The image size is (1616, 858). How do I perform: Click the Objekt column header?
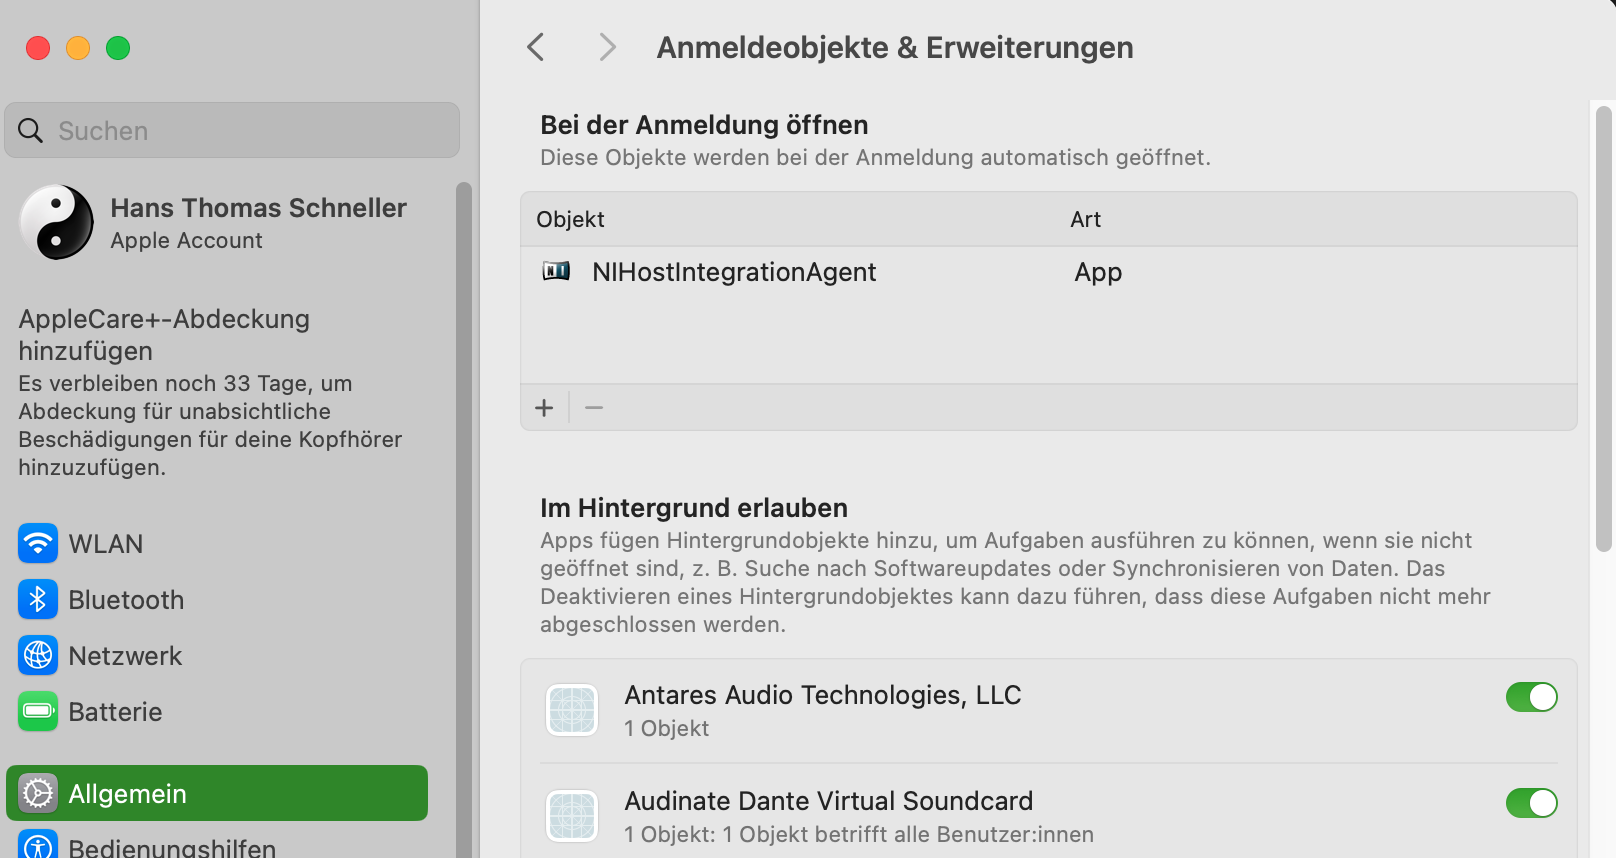click(570, 219)
